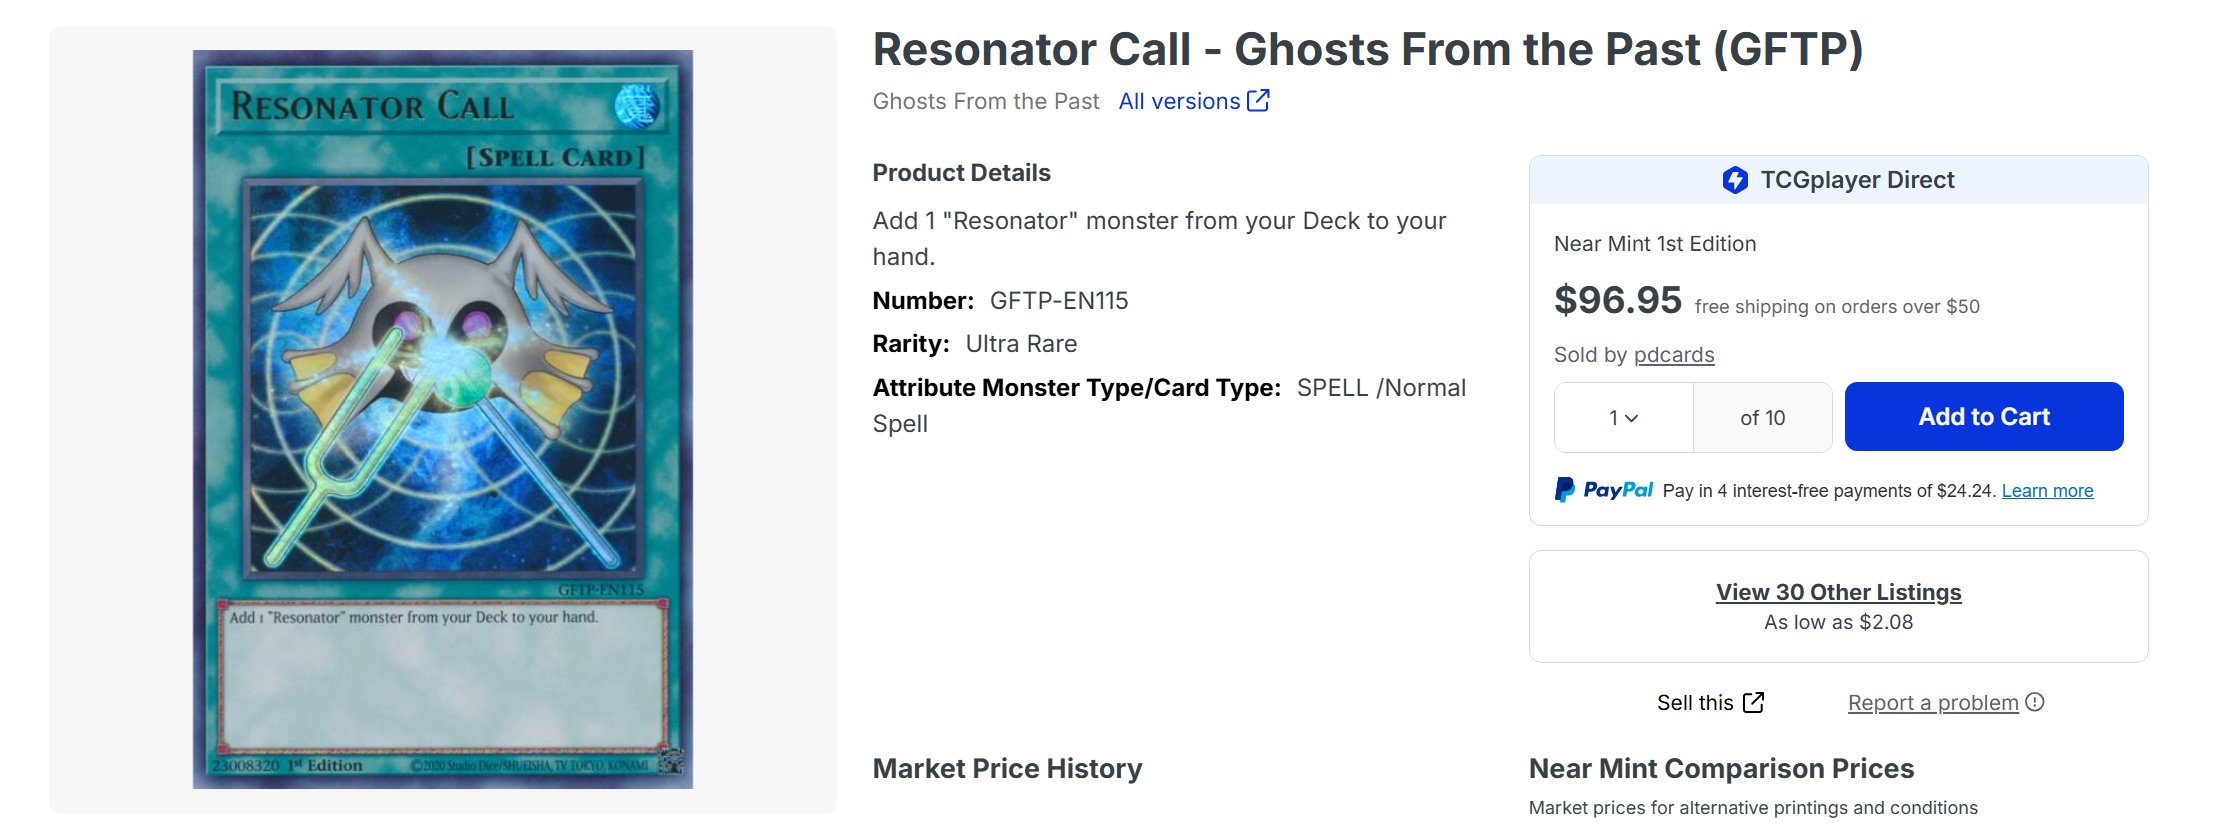Click Report a problem link
Image resolution: width=2224 pixels, height=837 pixels.
pos(1933,703)
